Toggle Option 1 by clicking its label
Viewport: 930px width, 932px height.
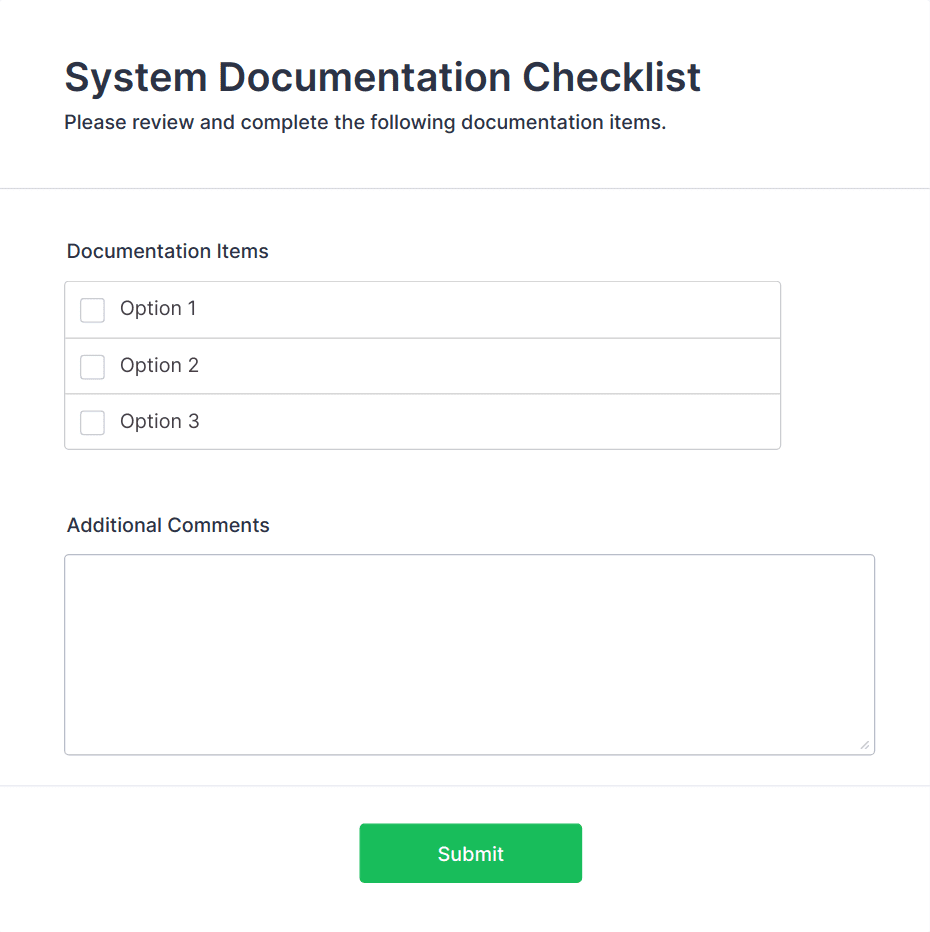pyautogui.click(x=159, y=310)
